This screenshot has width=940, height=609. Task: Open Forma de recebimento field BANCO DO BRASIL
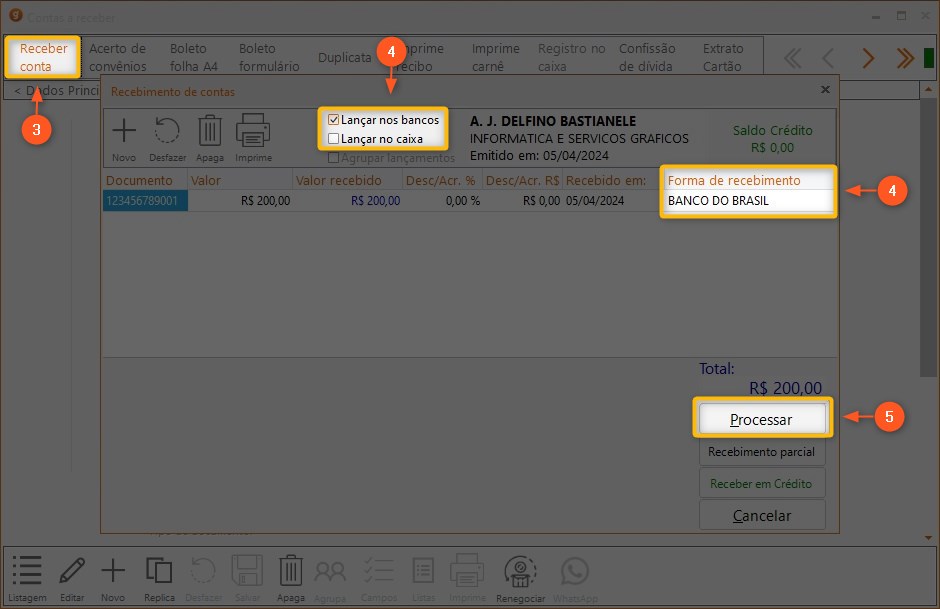click(748, 201)
